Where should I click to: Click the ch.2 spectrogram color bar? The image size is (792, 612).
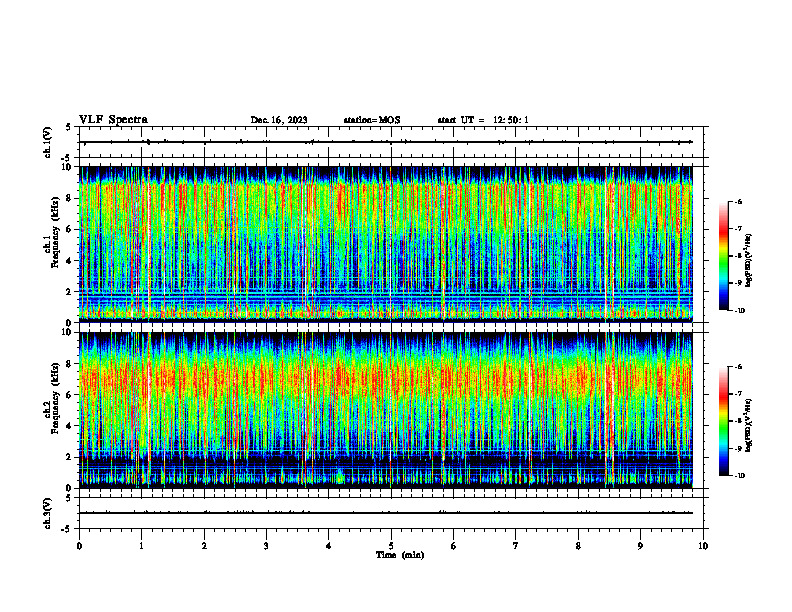(724, 421)
